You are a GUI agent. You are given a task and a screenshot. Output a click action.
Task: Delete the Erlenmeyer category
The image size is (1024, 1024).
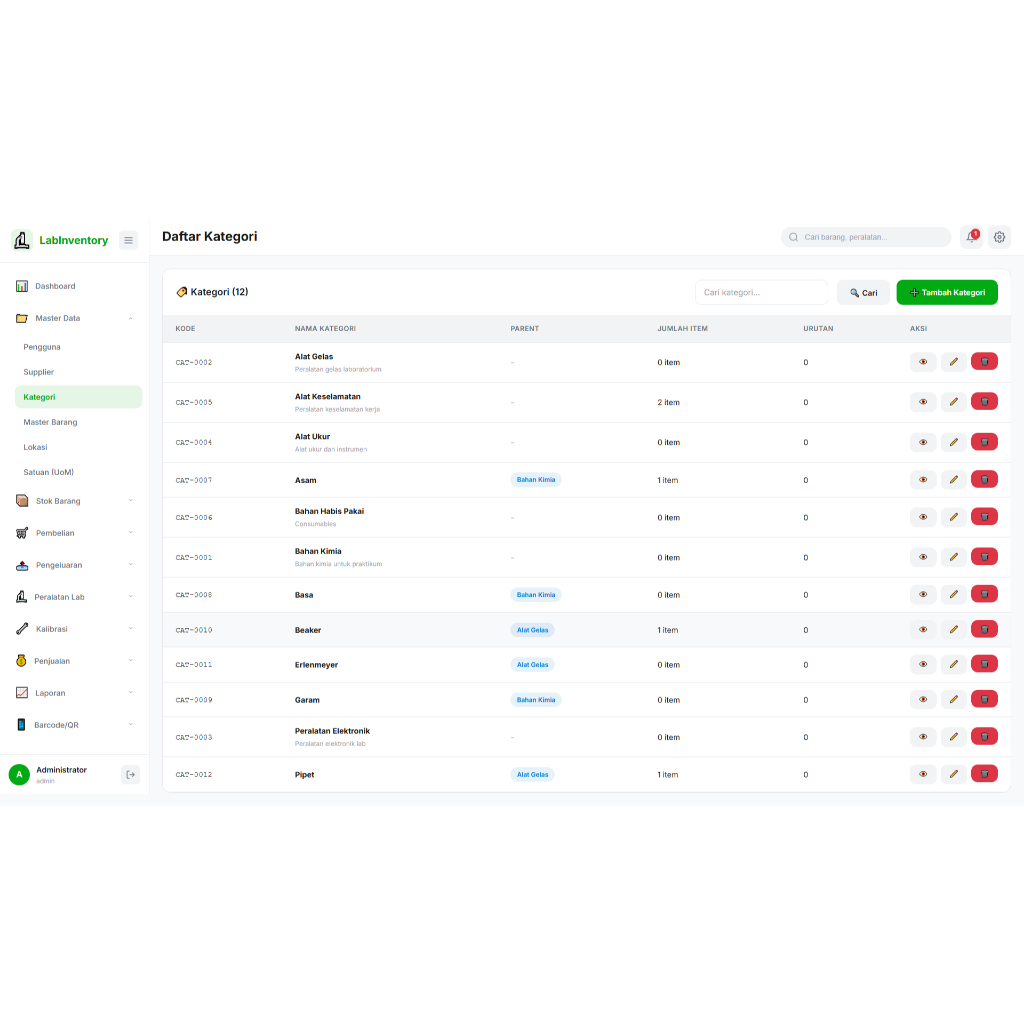pos(984,664)
